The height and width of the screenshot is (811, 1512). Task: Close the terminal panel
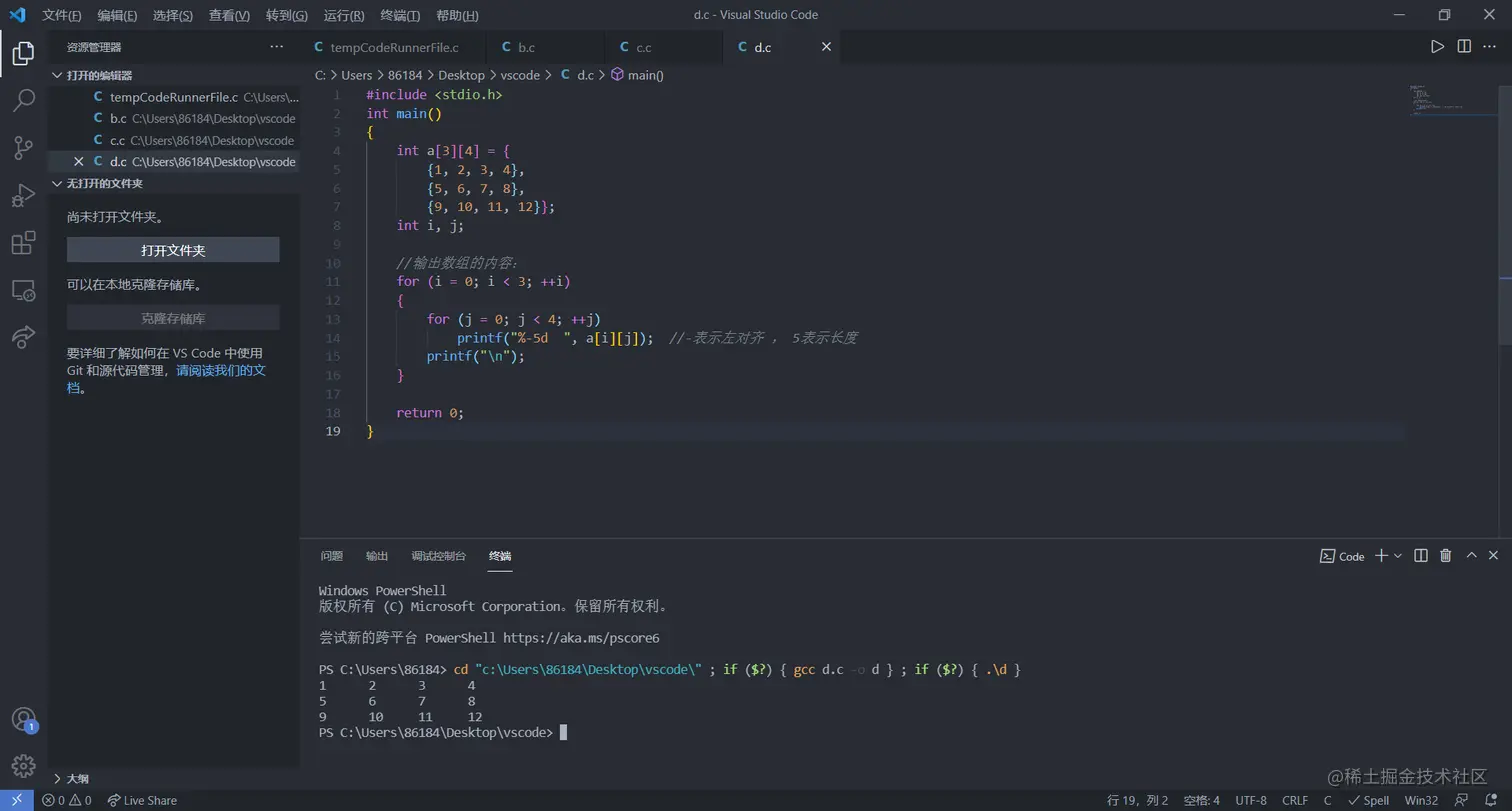click(x=1494, y=556)
